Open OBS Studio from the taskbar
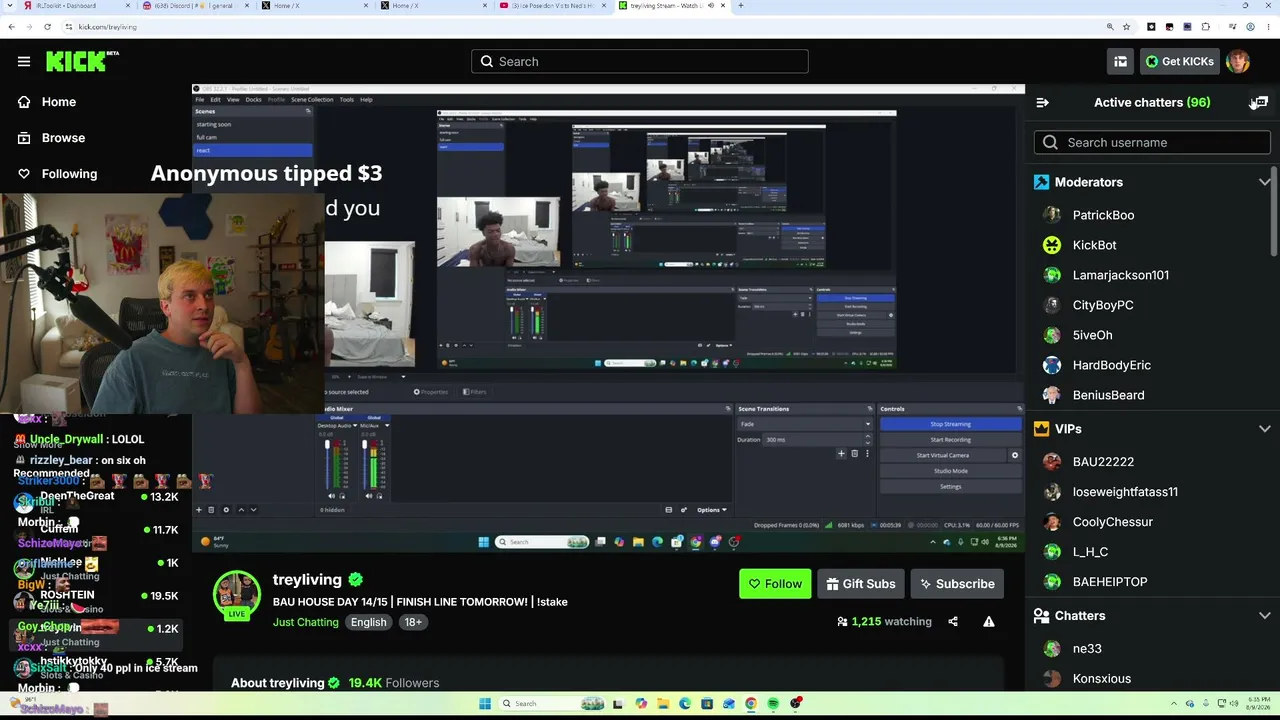The width and height of the screenshot is (1280, 720). coord(796,704)
